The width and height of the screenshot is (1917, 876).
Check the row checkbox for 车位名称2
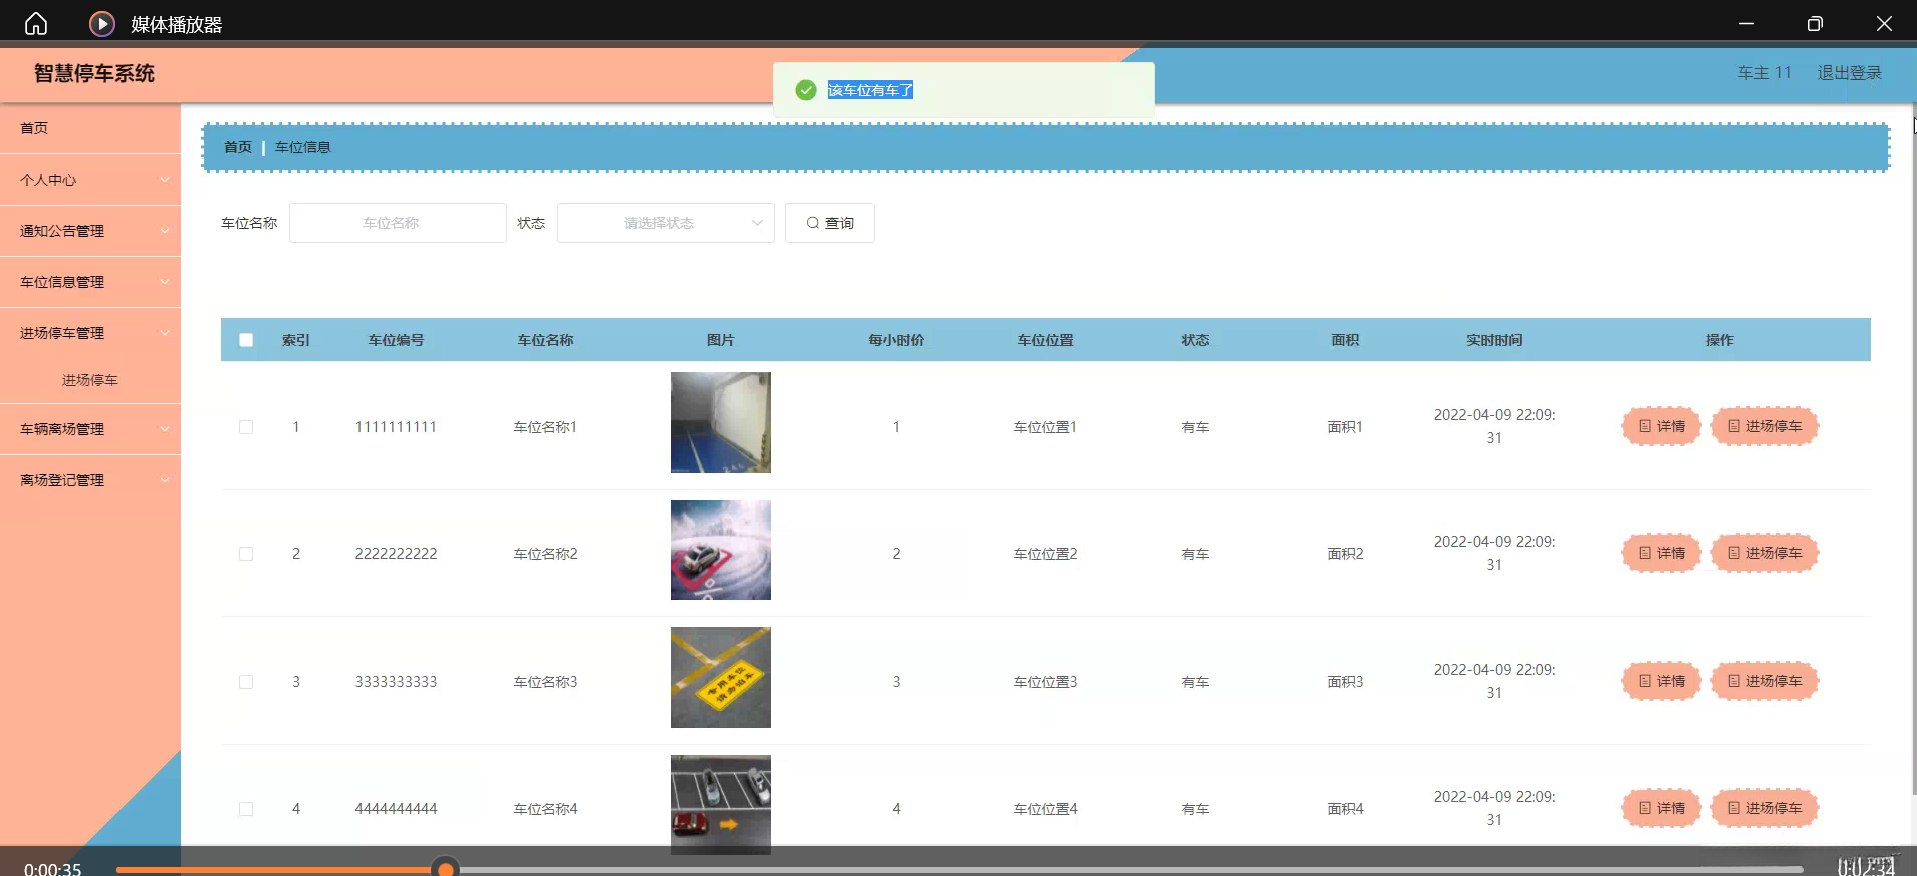pos(246,554)
